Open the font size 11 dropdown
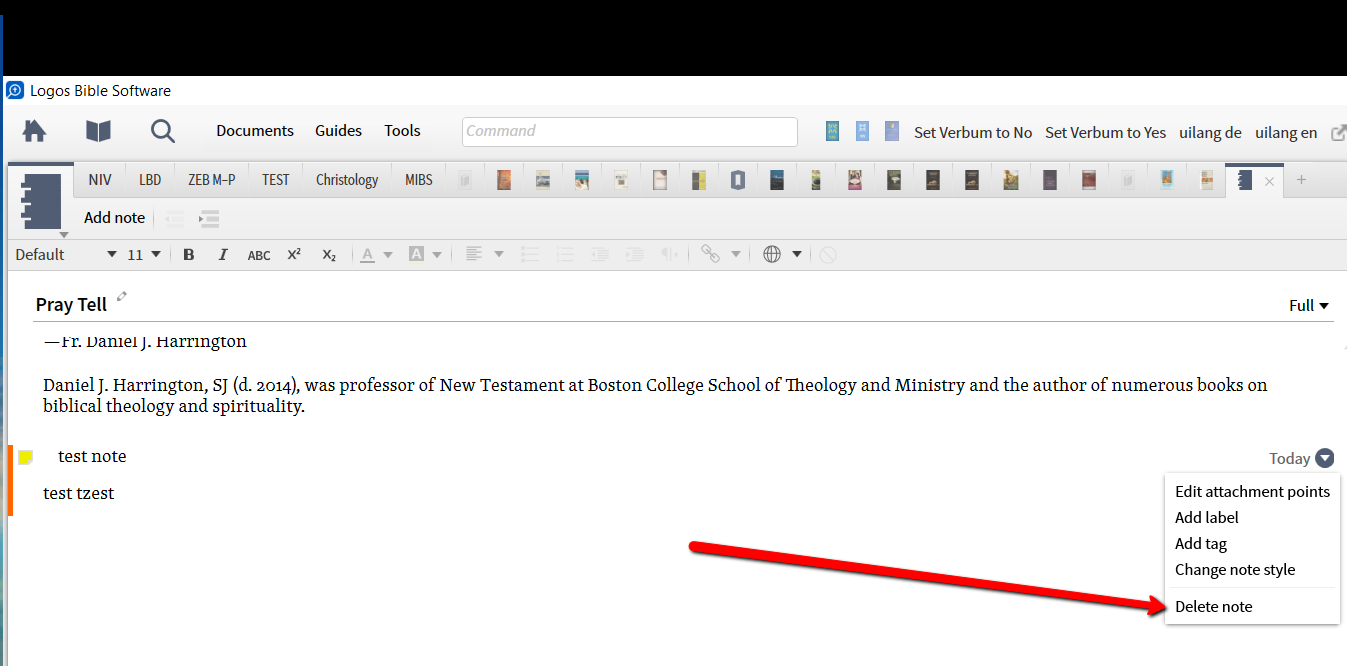 [144, 255]
